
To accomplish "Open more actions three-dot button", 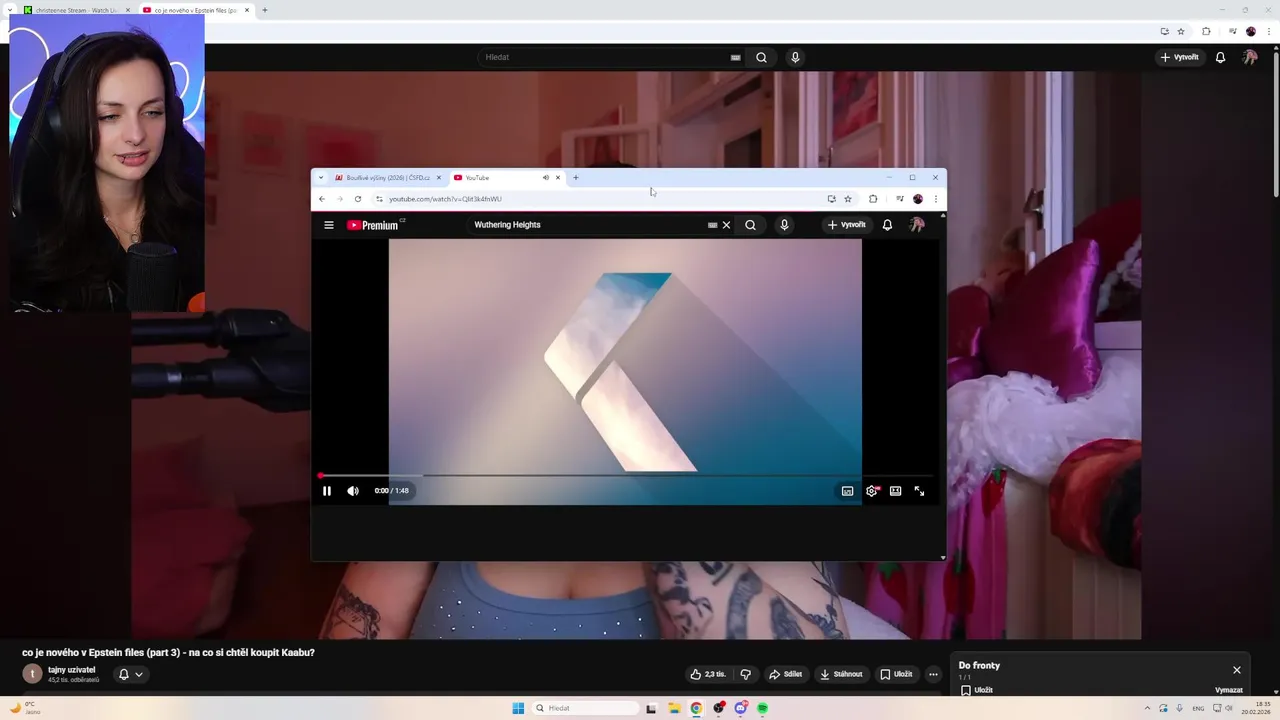I will [933, 674].
